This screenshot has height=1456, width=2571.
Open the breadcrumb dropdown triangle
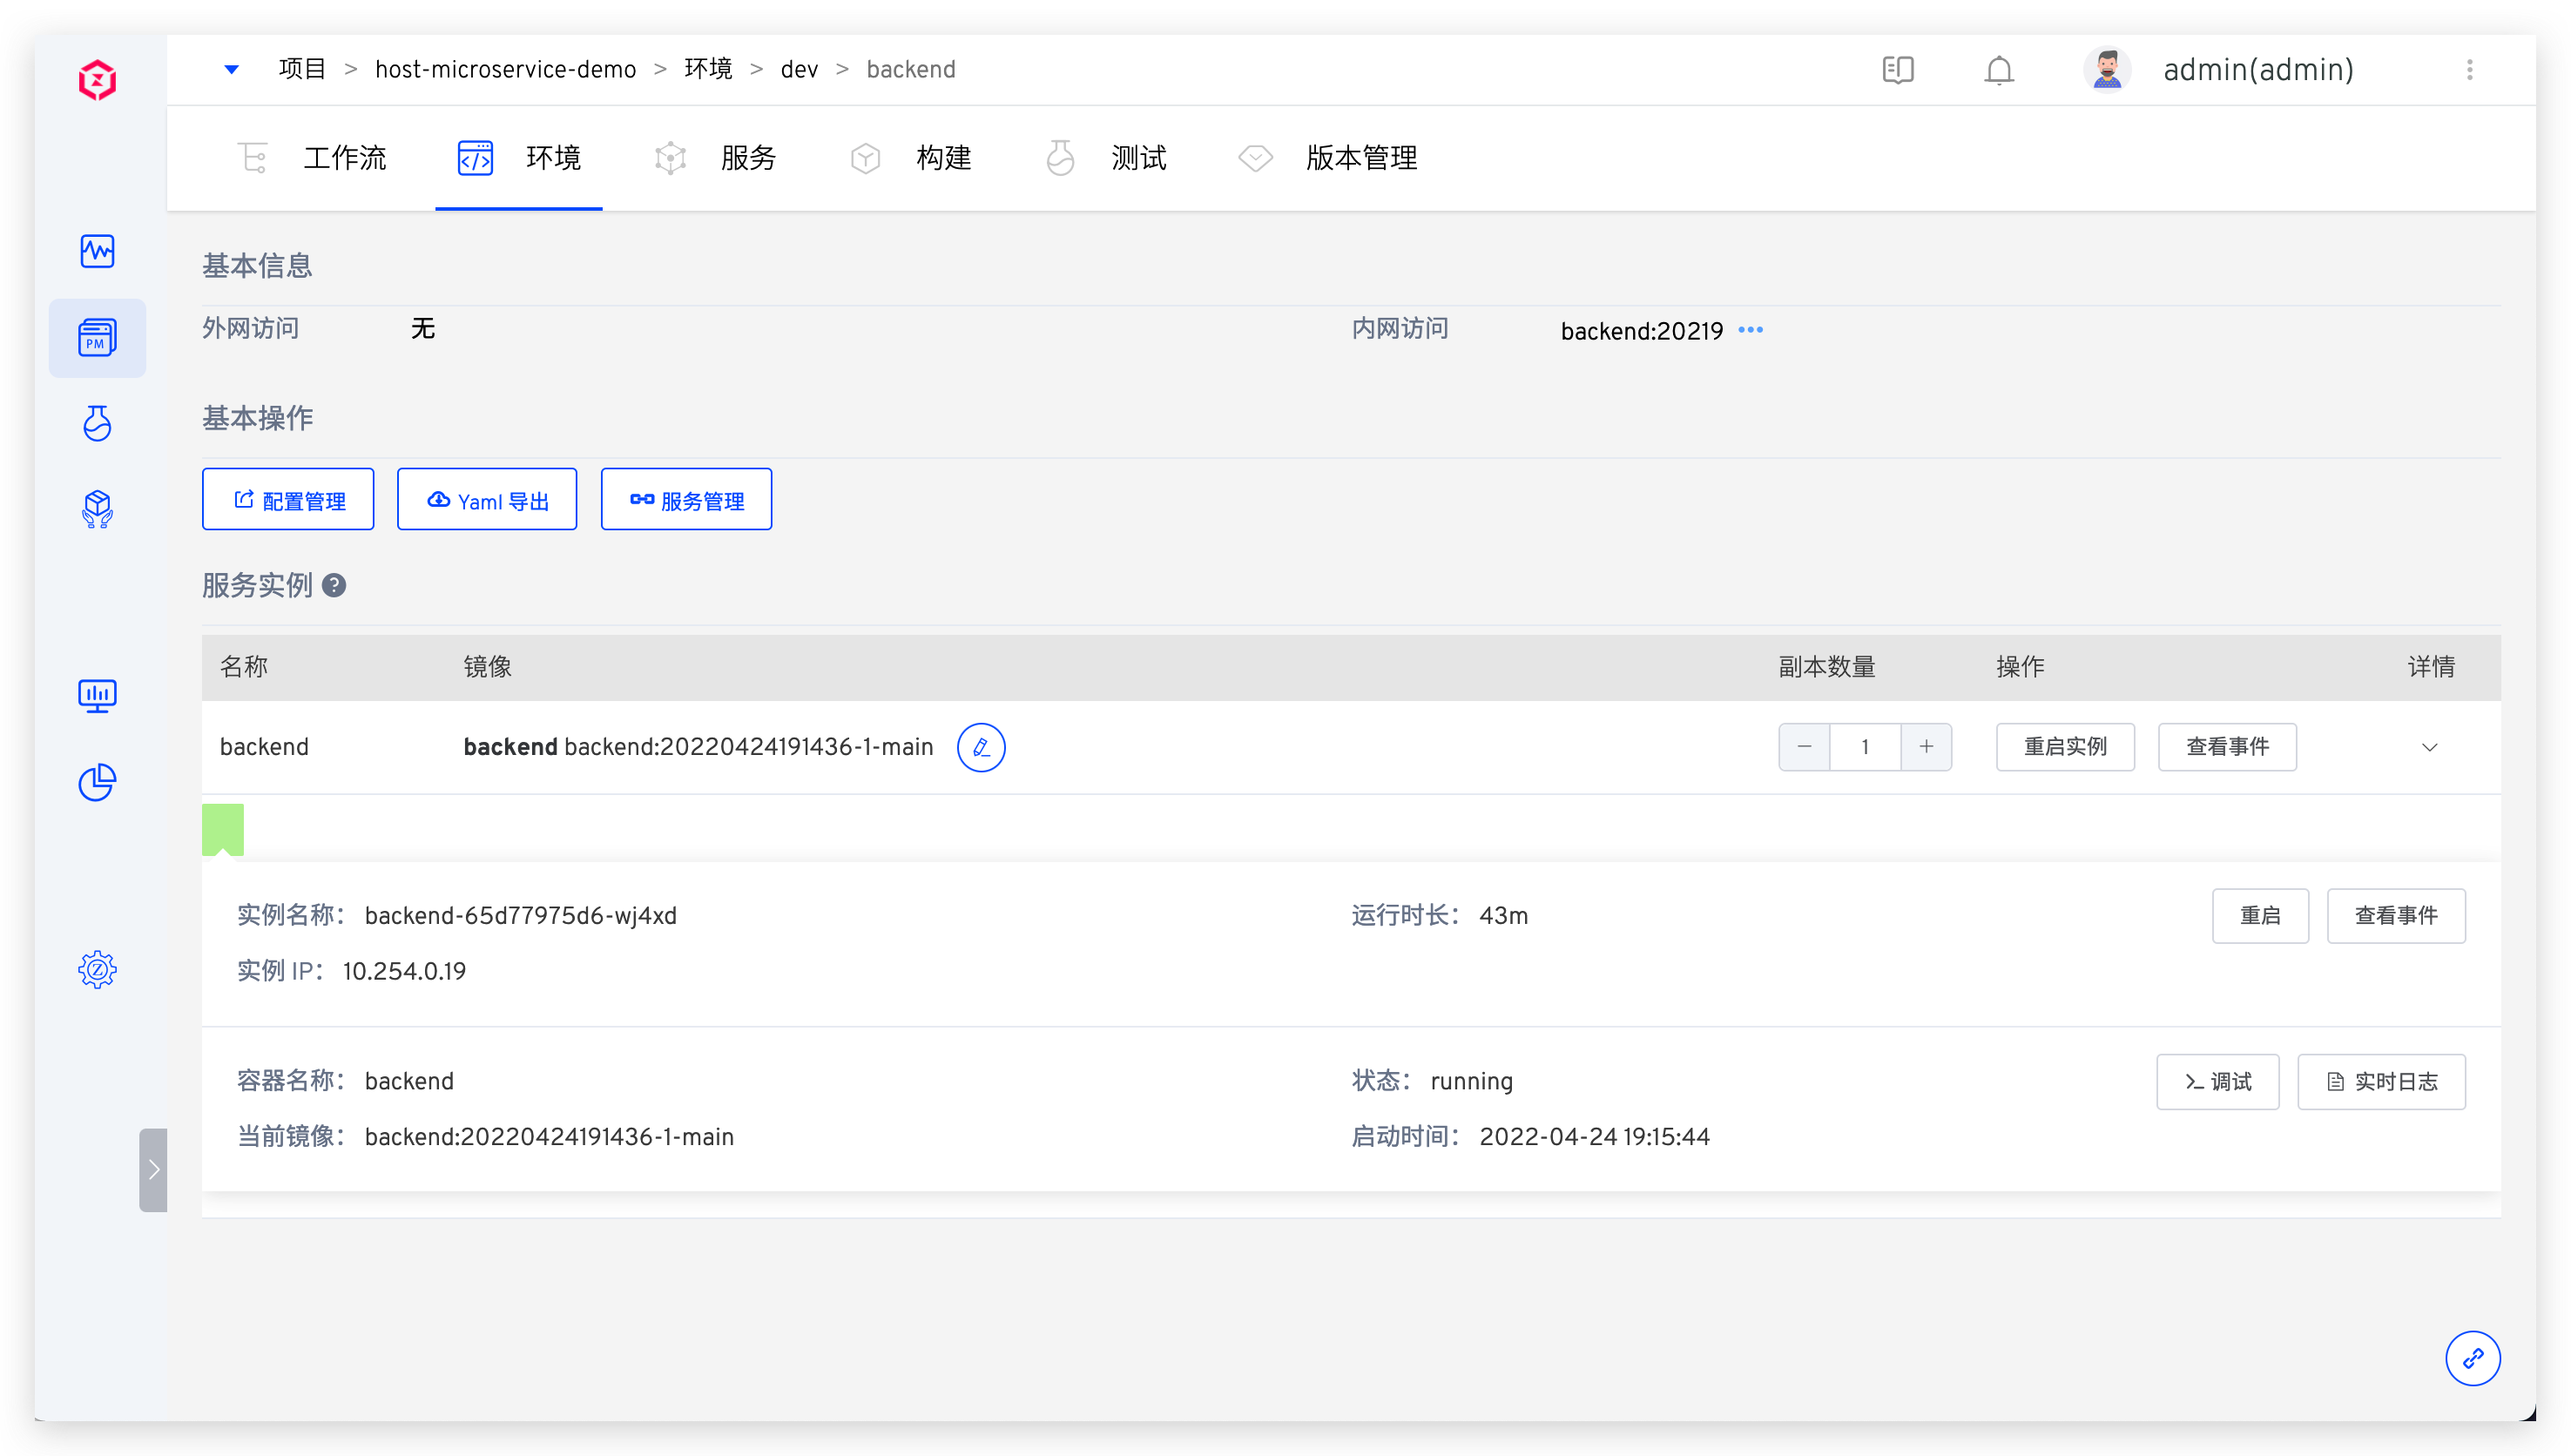click(232, 70)
